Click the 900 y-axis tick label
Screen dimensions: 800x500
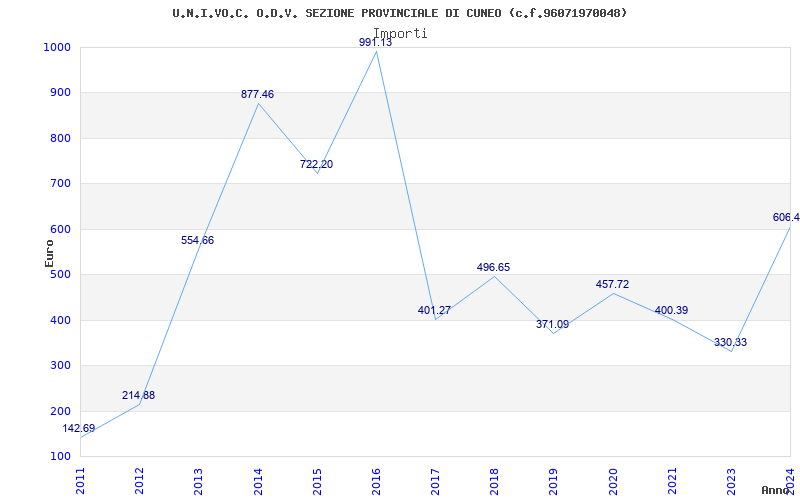60,93
